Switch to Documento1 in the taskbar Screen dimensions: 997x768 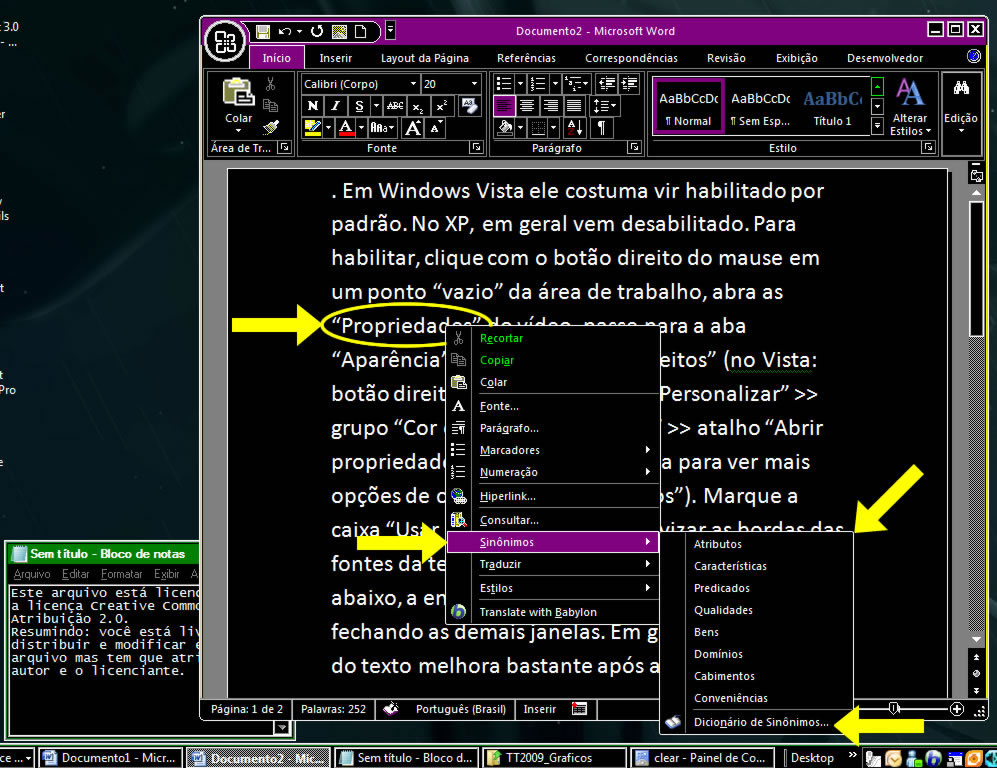[111, 758]
